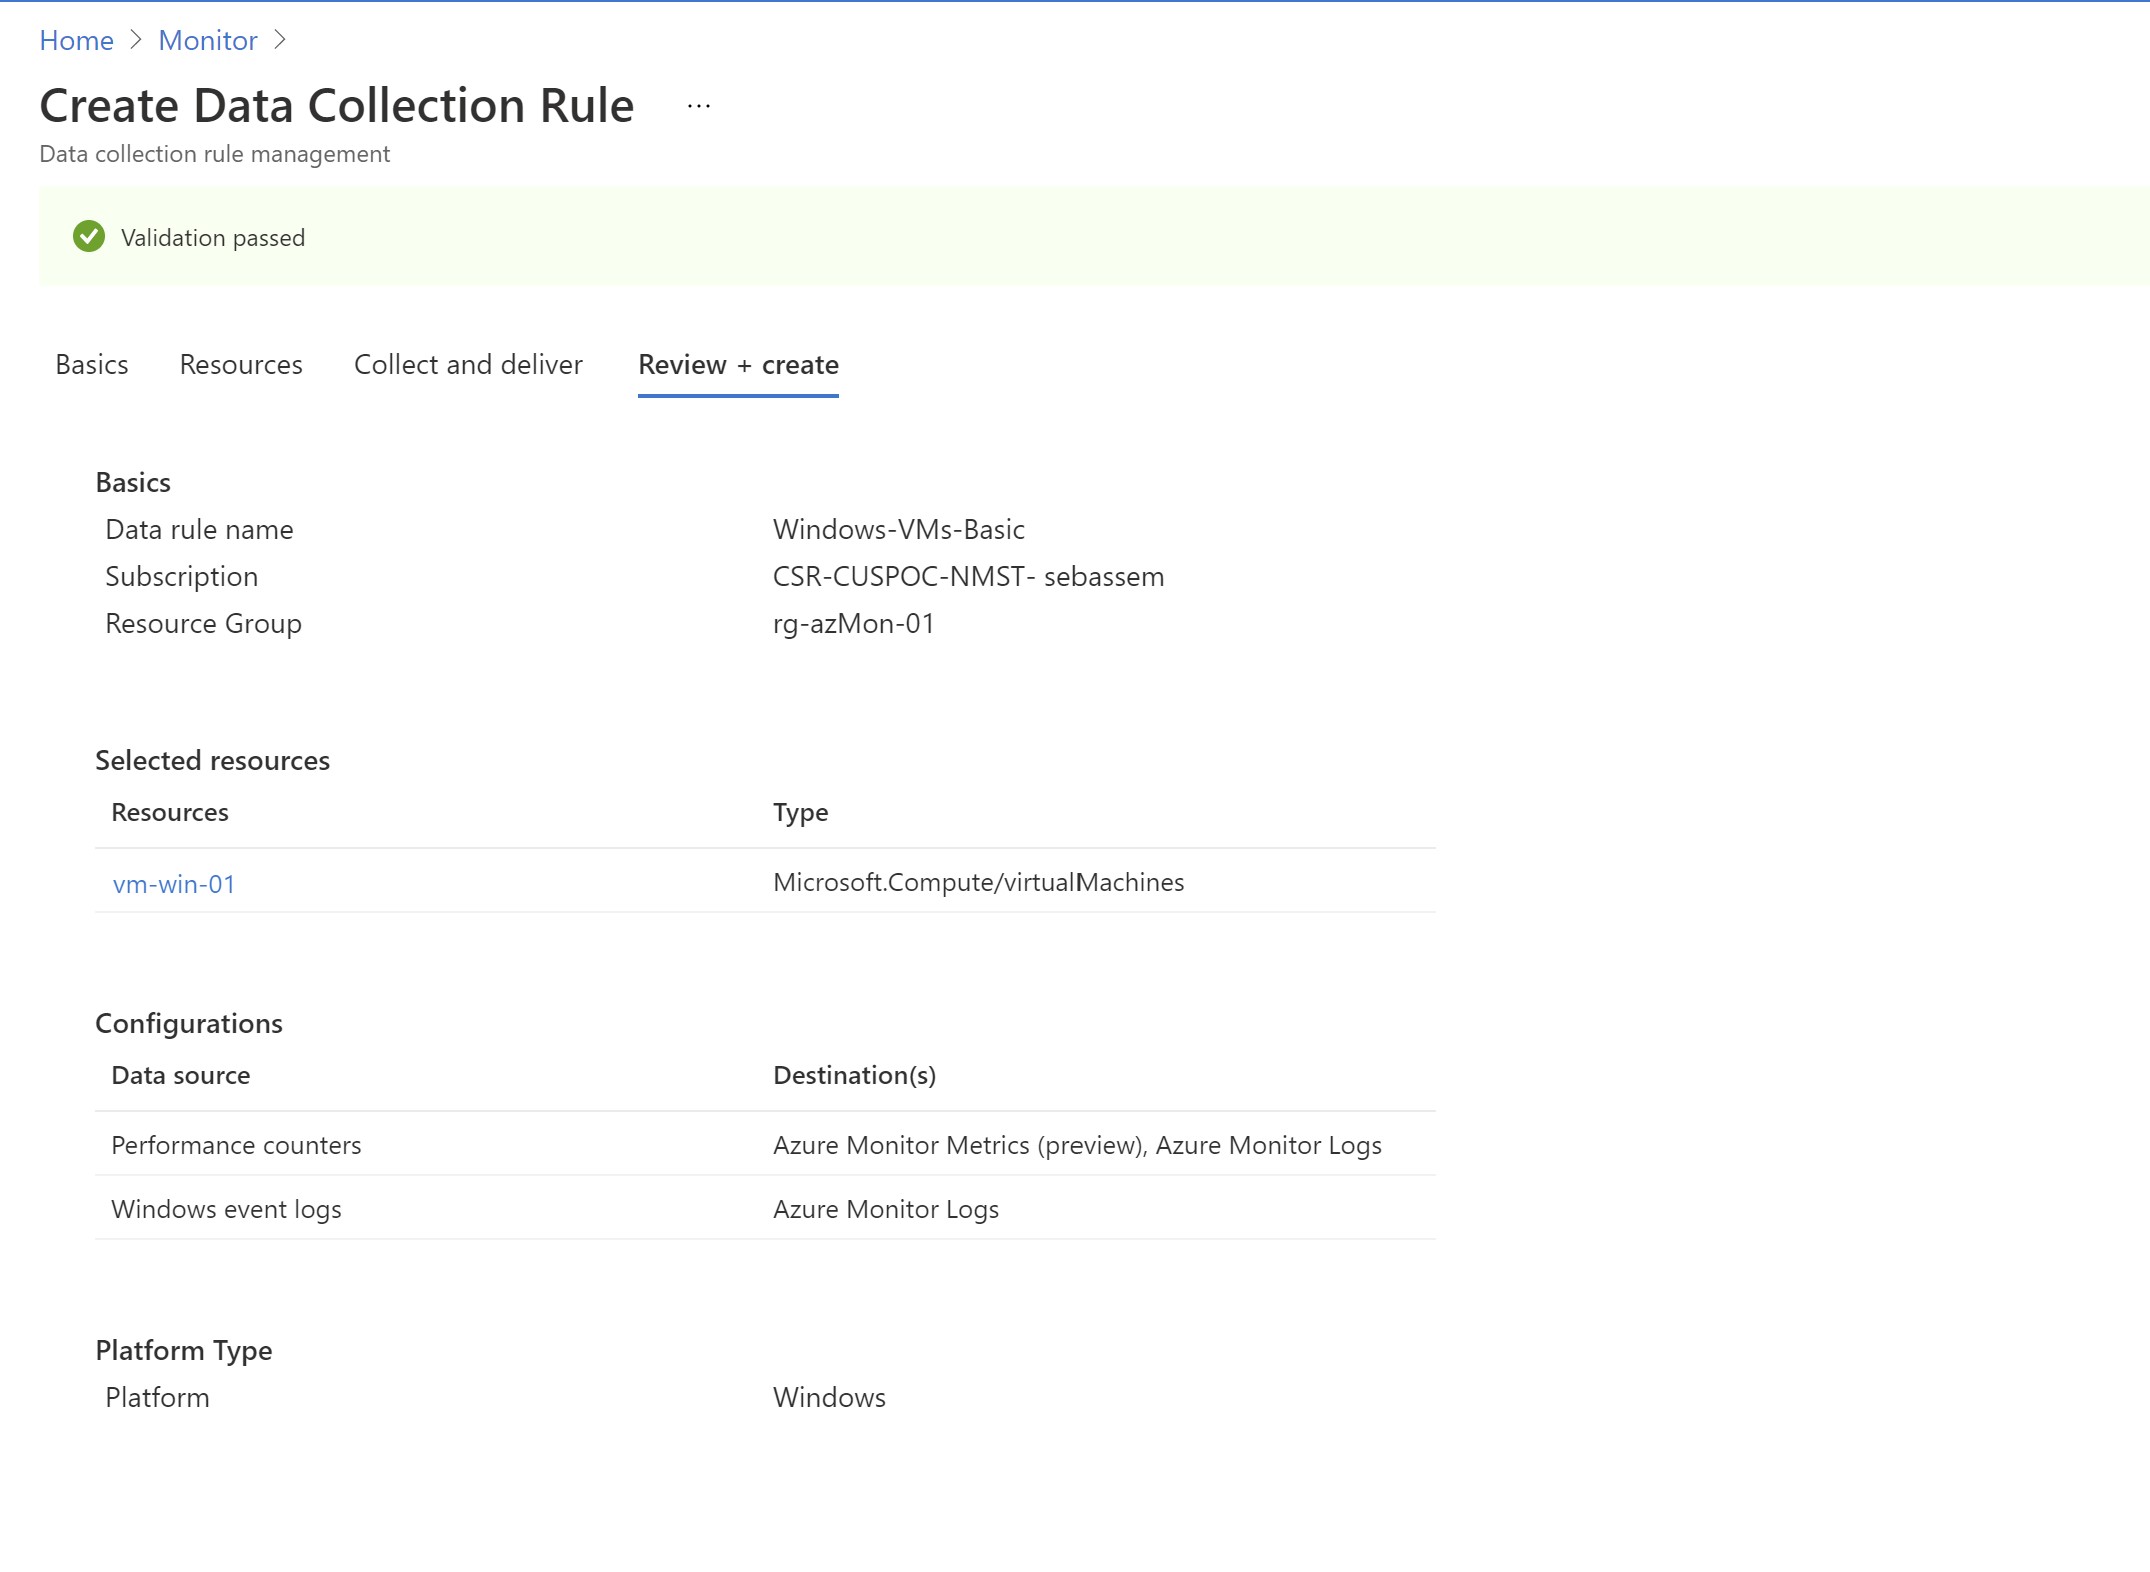The height and width of the screenshot is (1572, 2150).
Task: Click the green Validation passed checkmark icon
Action: pyautogui.click(x=89, y=237)
